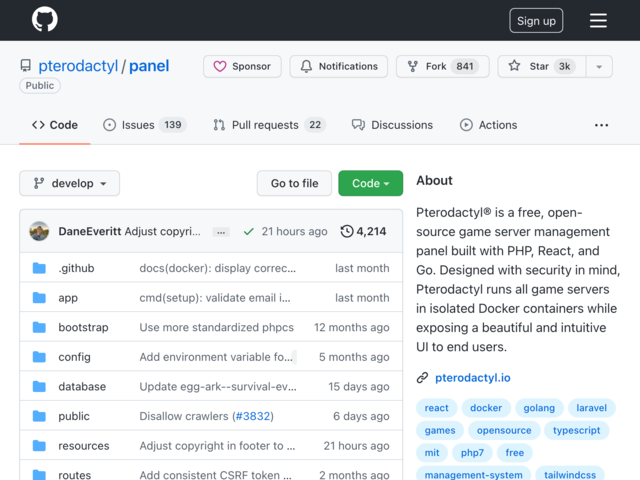640x480 pixels.
Task: Select the Code tab
Action: click(x=55, y=125)
